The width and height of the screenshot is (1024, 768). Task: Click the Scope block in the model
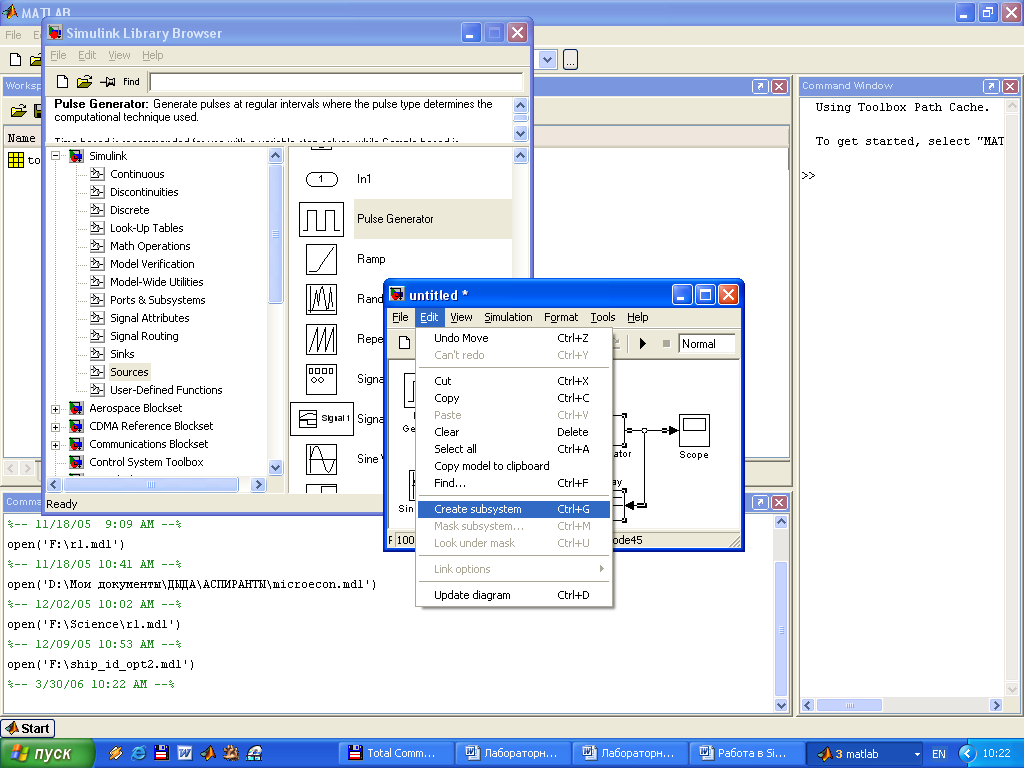tap(694, 430)
